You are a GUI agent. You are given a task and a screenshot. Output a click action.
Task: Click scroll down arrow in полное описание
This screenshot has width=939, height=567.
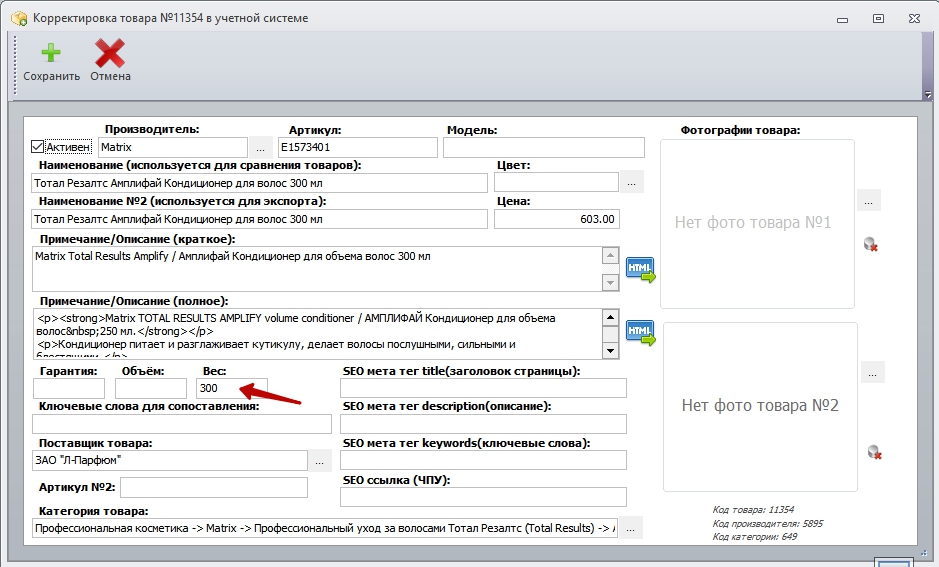(x=610, y=351)
